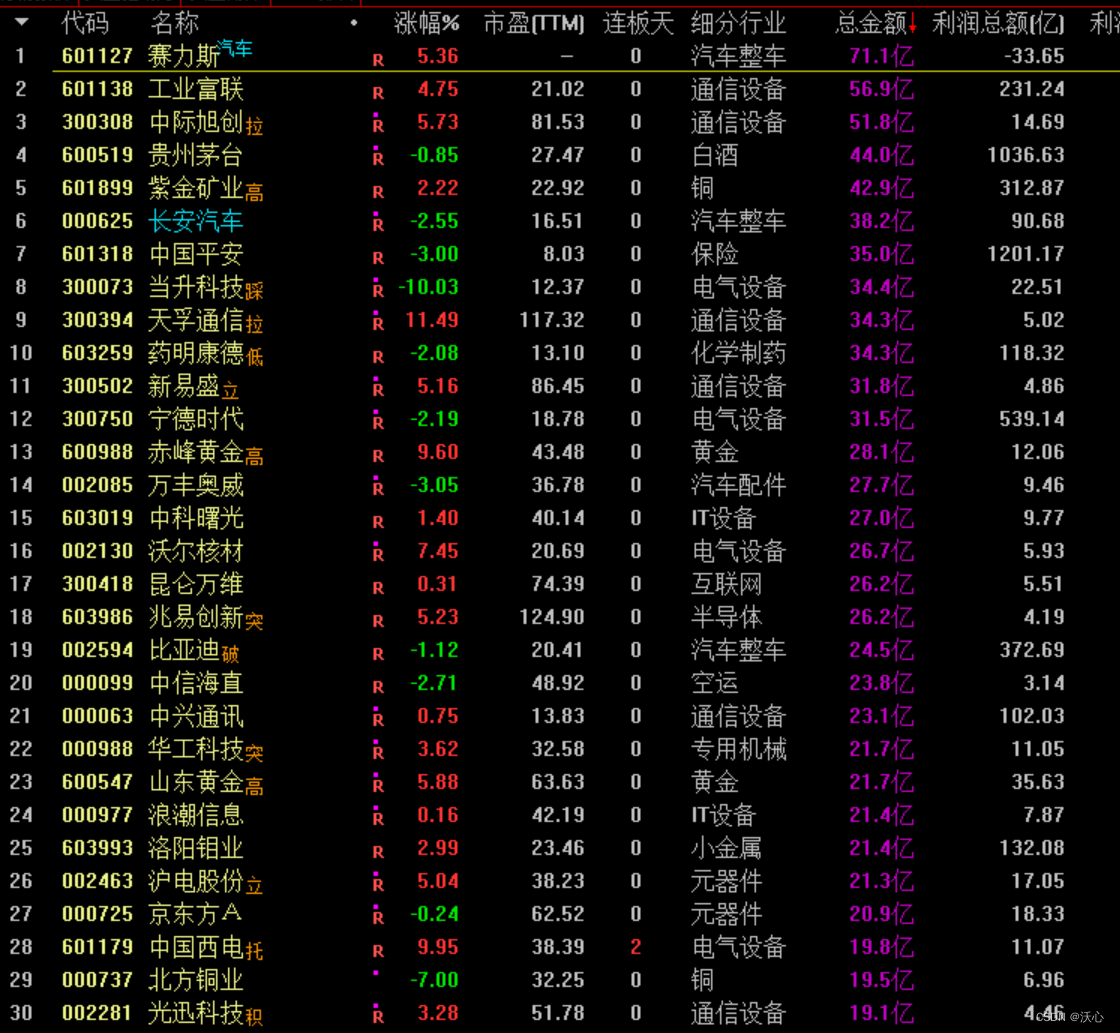Click the R margin icon for 中际旭创
The height and width of the screenshot is (1033, 1120).
coord(378,126)
